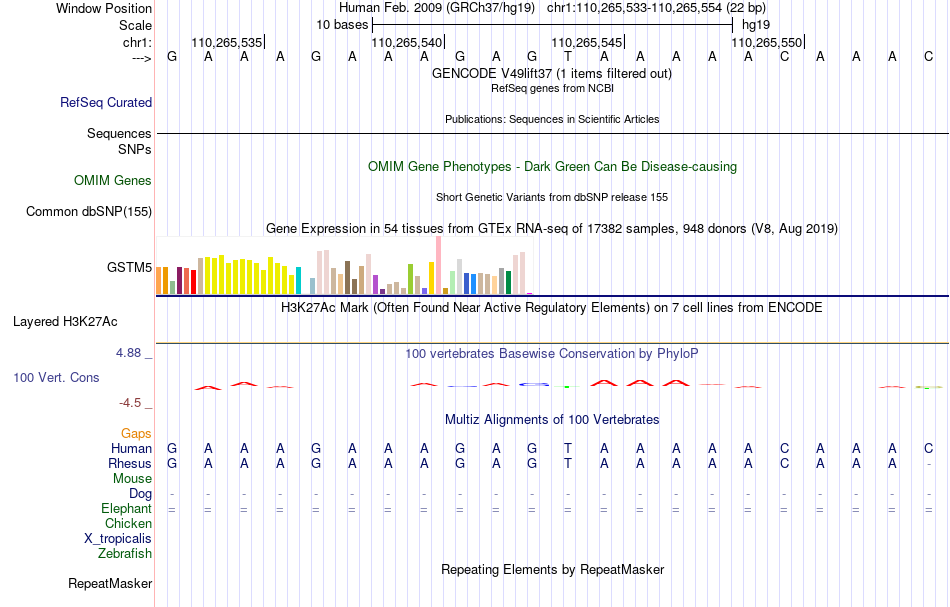Open the Basewise Conservation by PhyloP title

click(x=552, y=354)
